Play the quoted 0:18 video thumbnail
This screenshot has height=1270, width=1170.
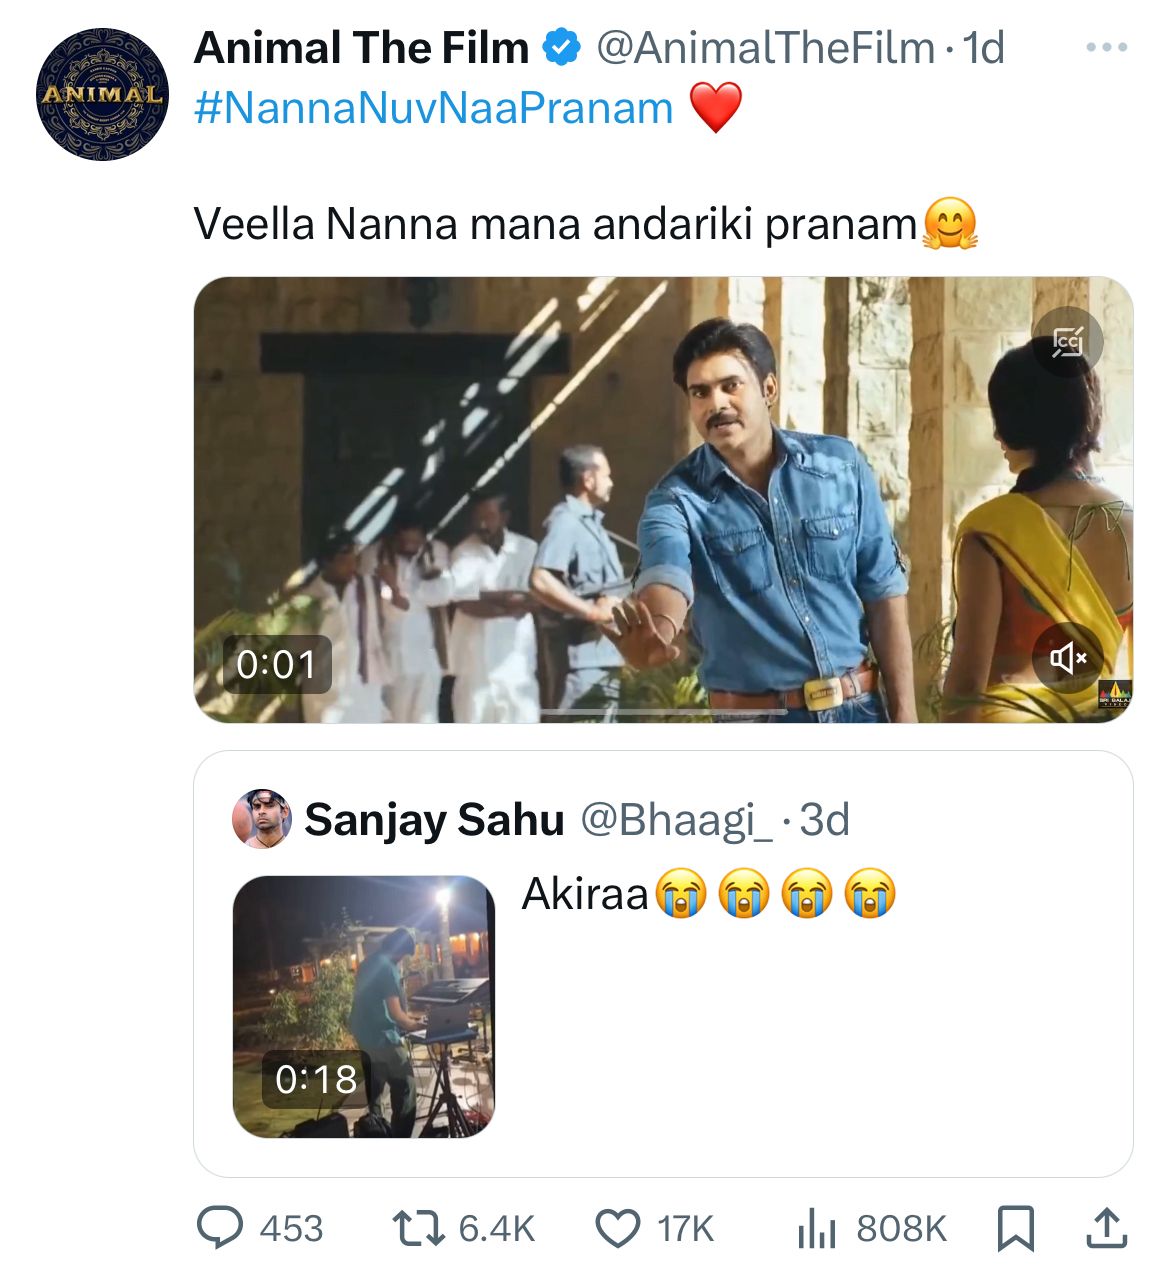(x=364, y=1006)
